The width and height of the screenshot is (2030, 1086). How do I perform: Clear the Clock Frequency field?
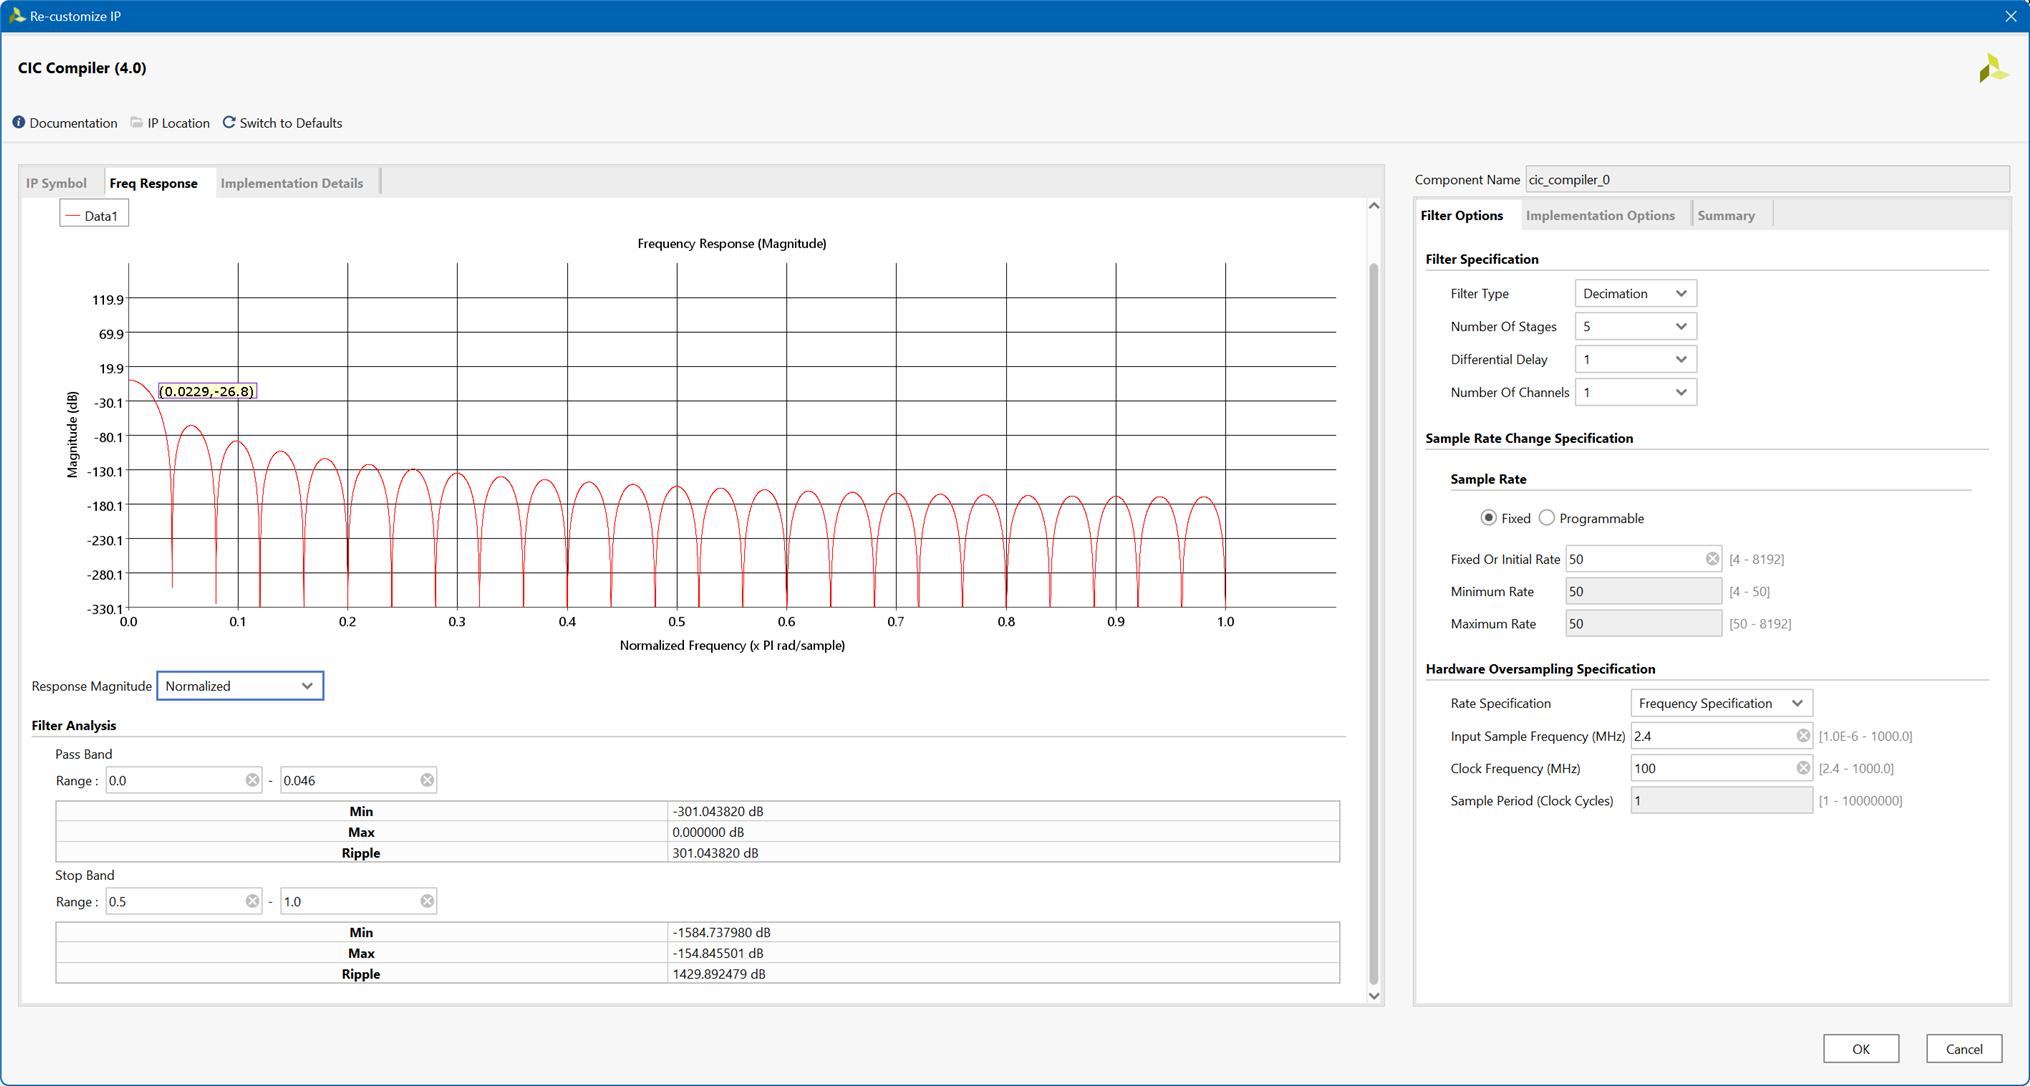point(1803,768)
